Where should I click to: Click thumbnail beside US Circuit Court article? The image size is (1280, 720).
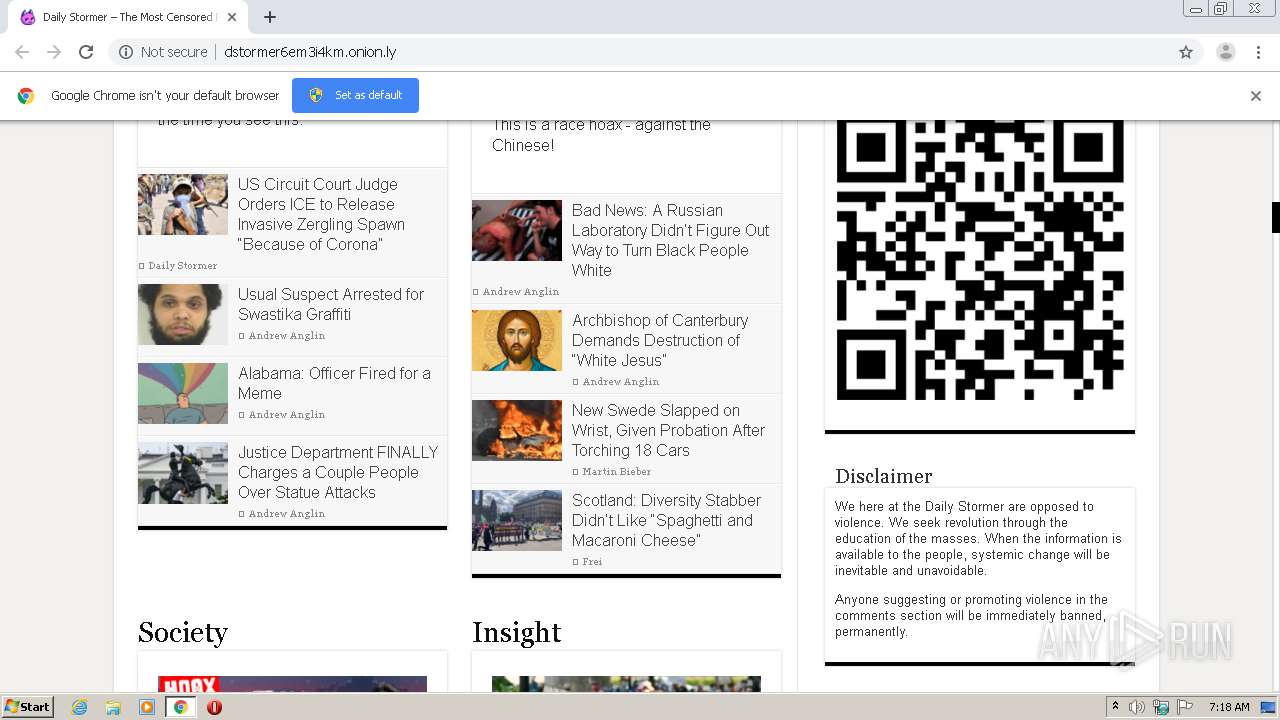tap(183, 204)
